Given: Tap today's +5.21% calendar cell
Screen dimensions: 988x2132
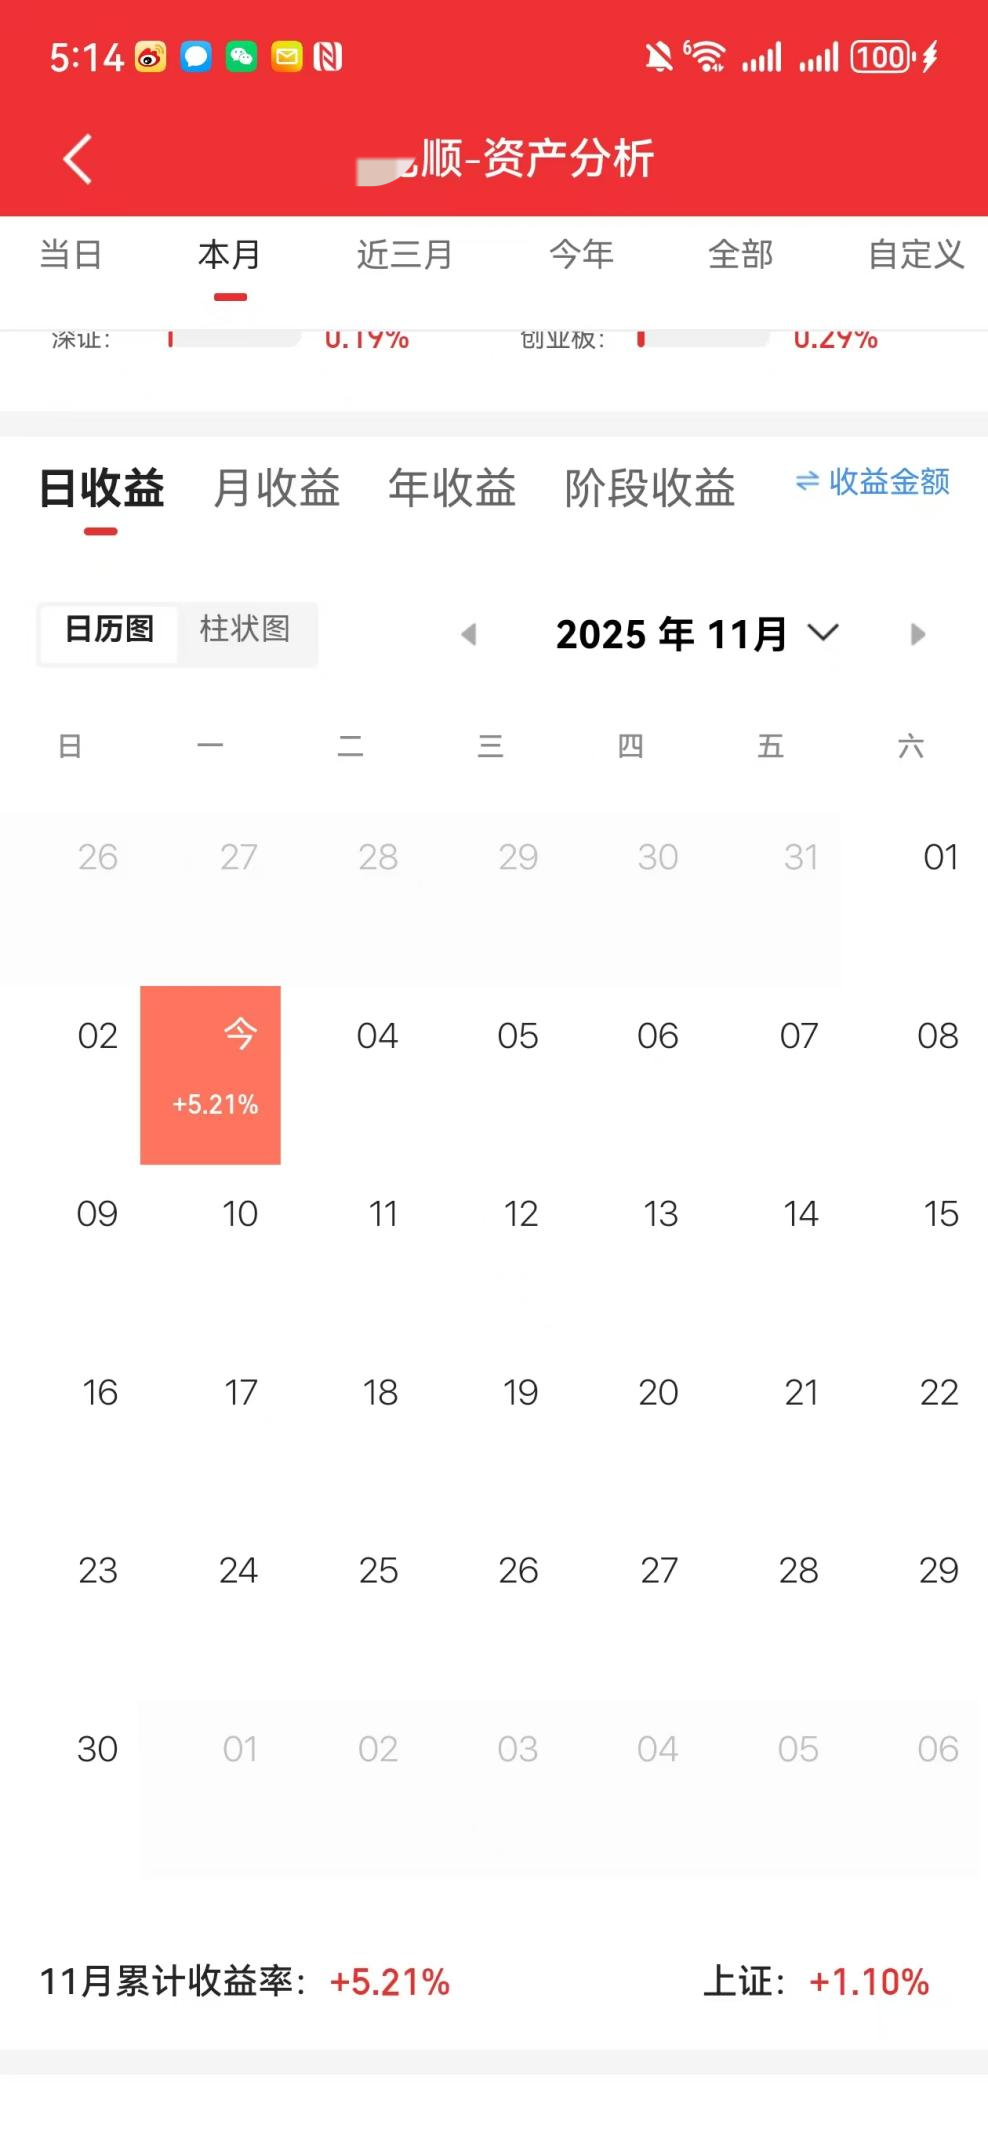Looking at the screenshot, I should (210, 1075).
